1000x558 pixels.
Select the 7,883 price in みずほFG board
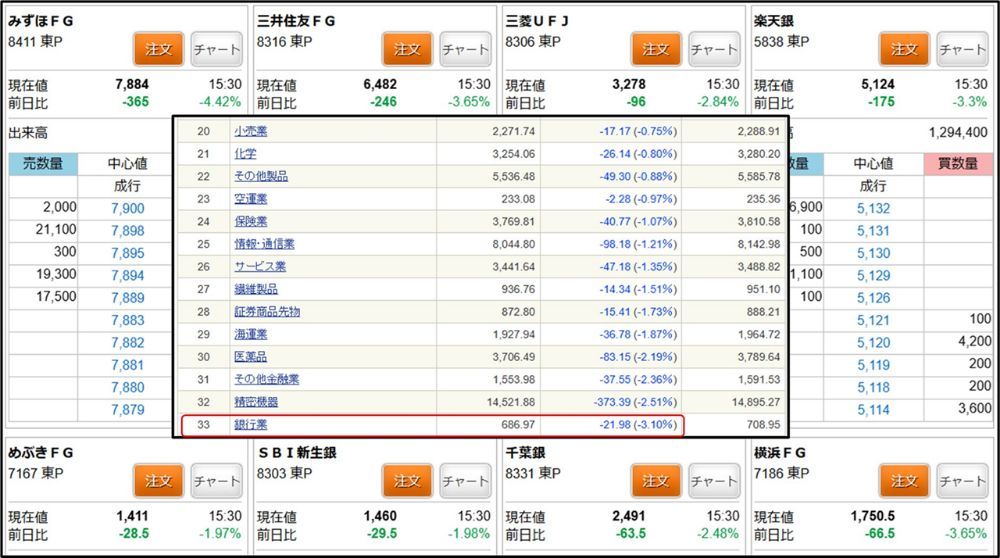[x=128, y=320]
